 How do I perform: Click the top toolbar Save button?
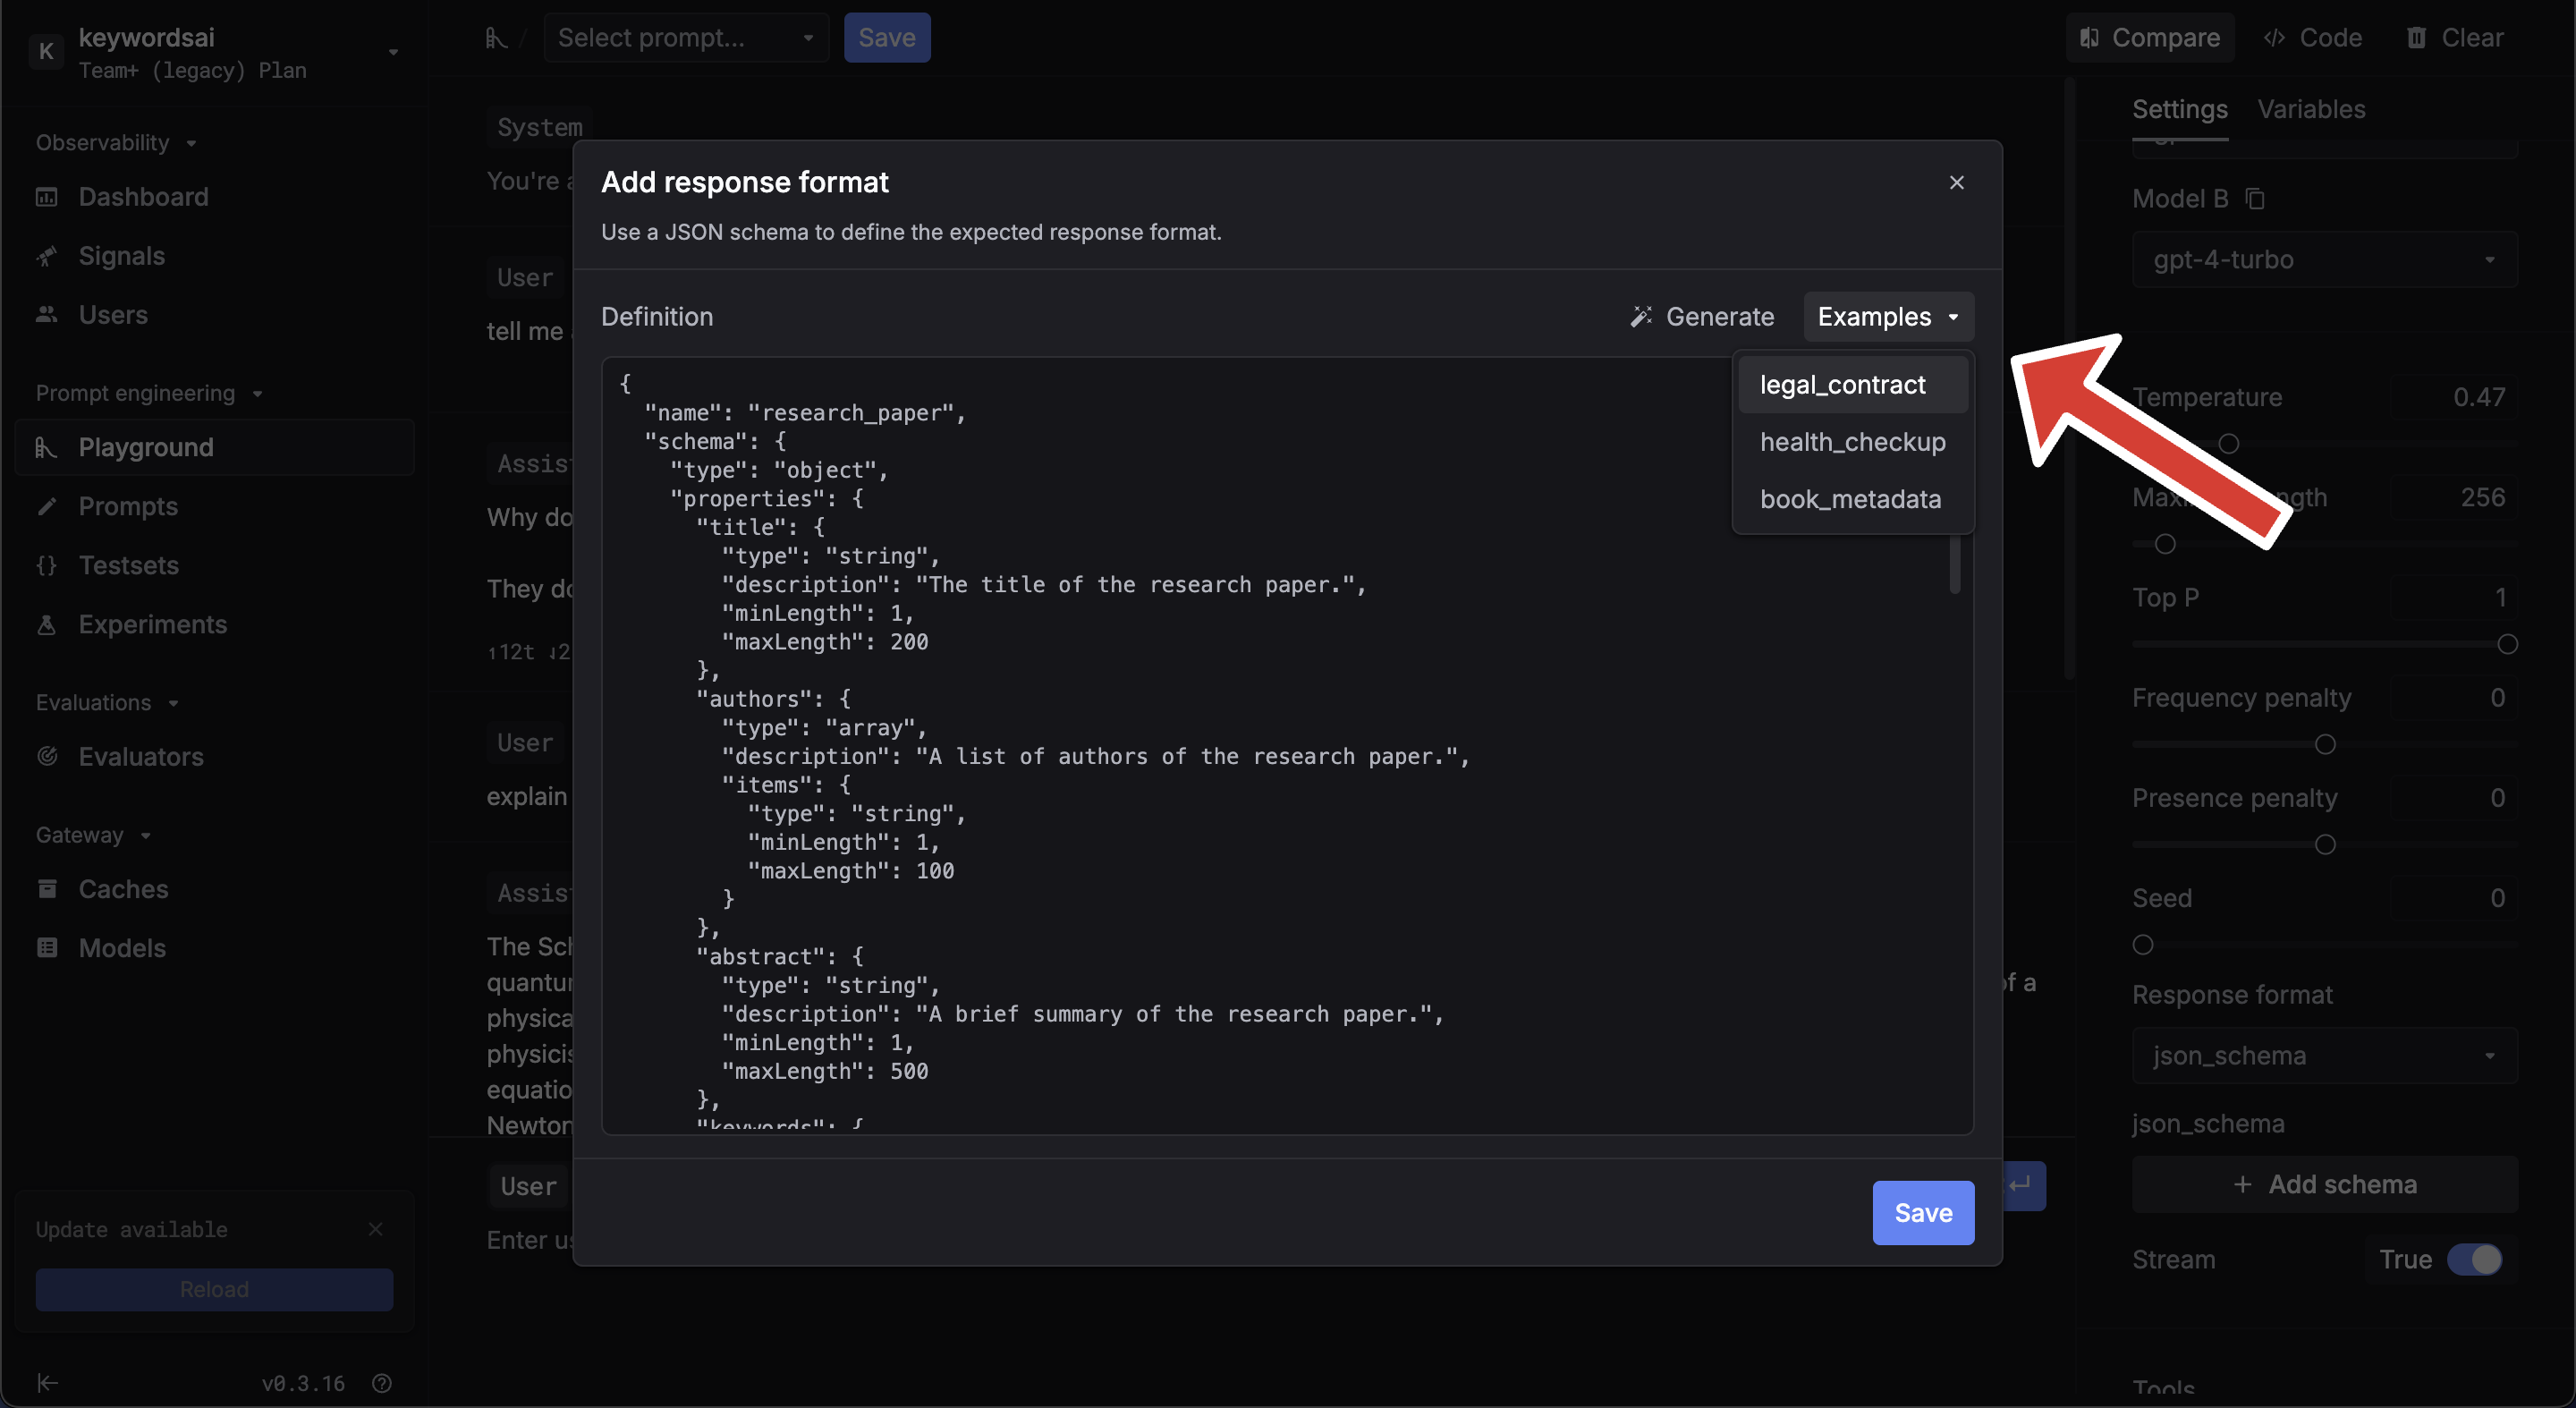tap(887, 38)
